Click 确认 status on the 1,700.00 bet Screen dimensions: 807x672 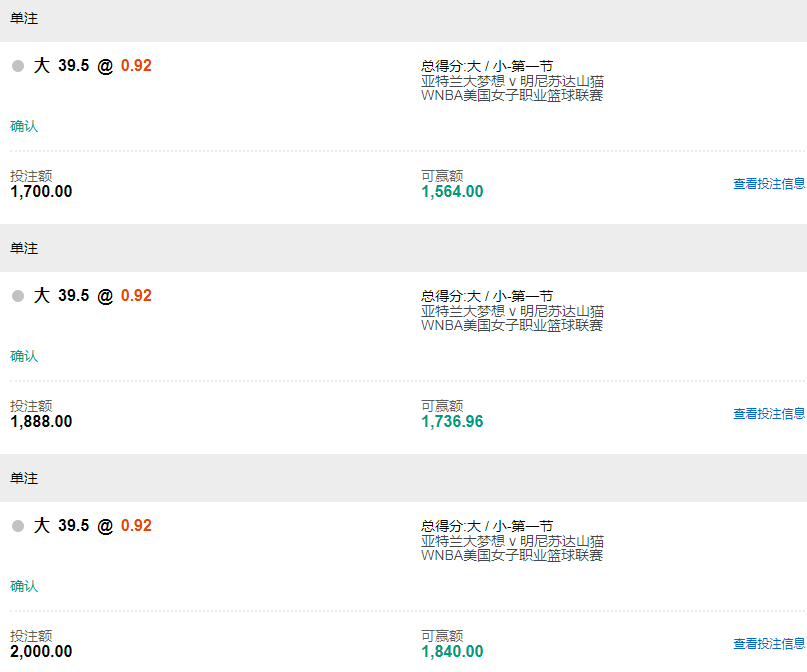click(24, 126)
